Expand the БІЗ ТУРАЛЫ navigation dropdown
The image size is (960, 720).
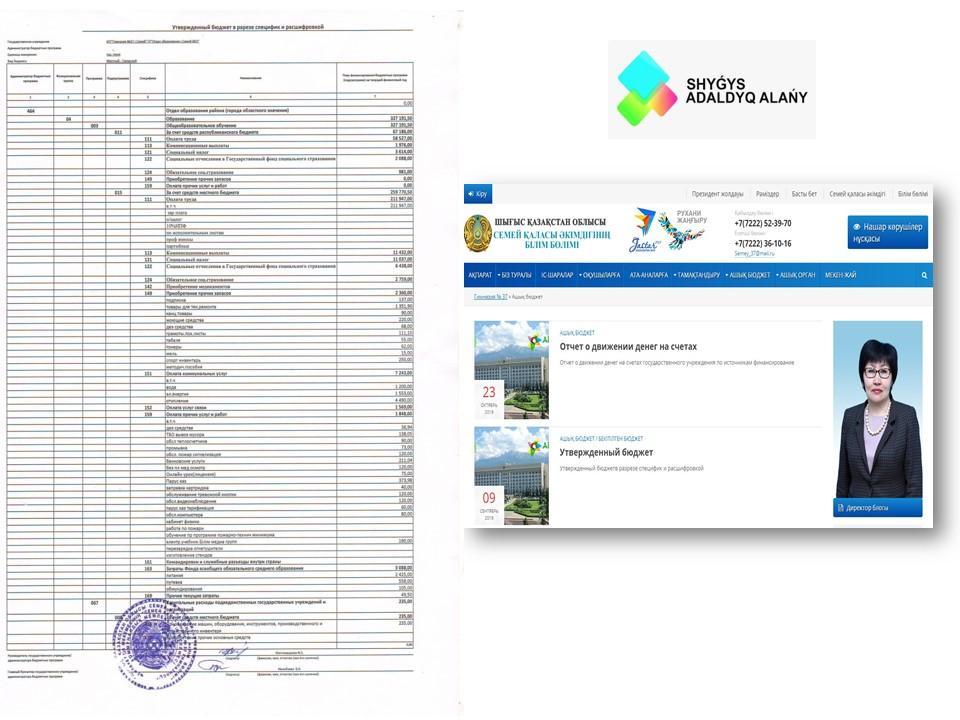[514, 276]
